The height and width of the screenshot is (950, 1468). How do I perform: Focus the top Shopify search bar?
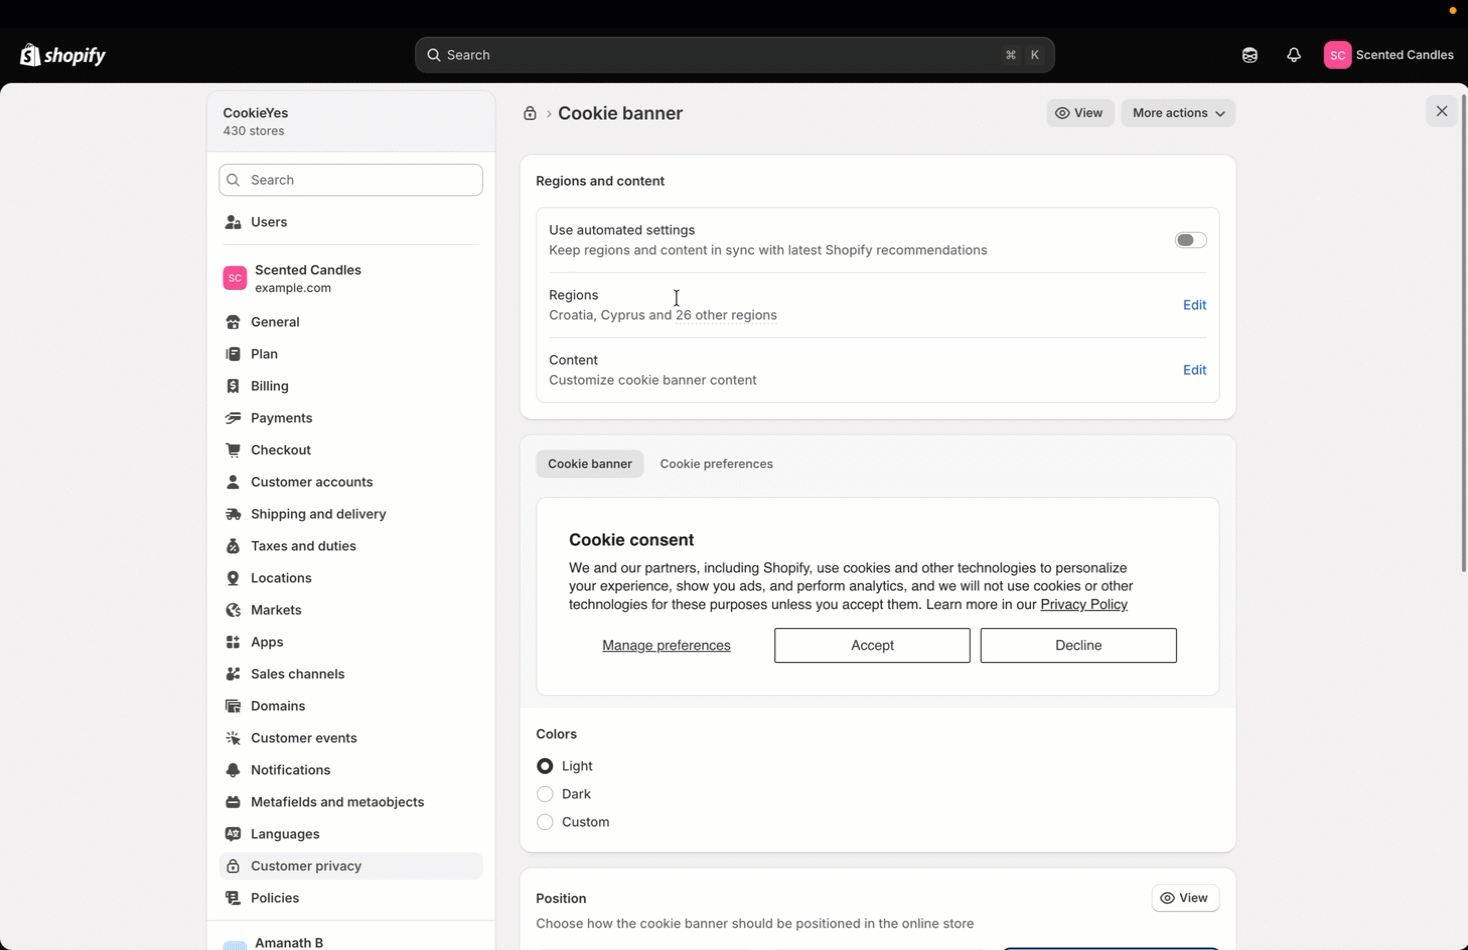(734, 55)
